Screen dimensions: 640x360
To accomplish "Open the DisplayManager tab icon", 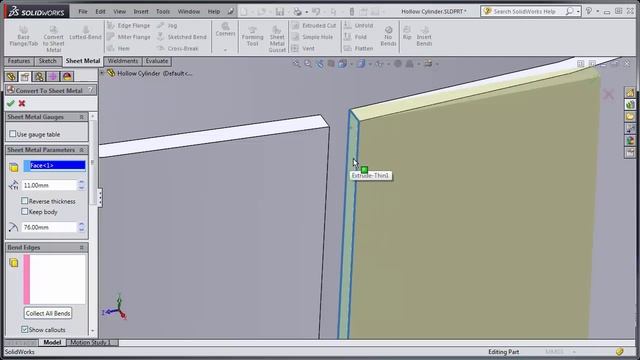I will [x=67, y=76].
